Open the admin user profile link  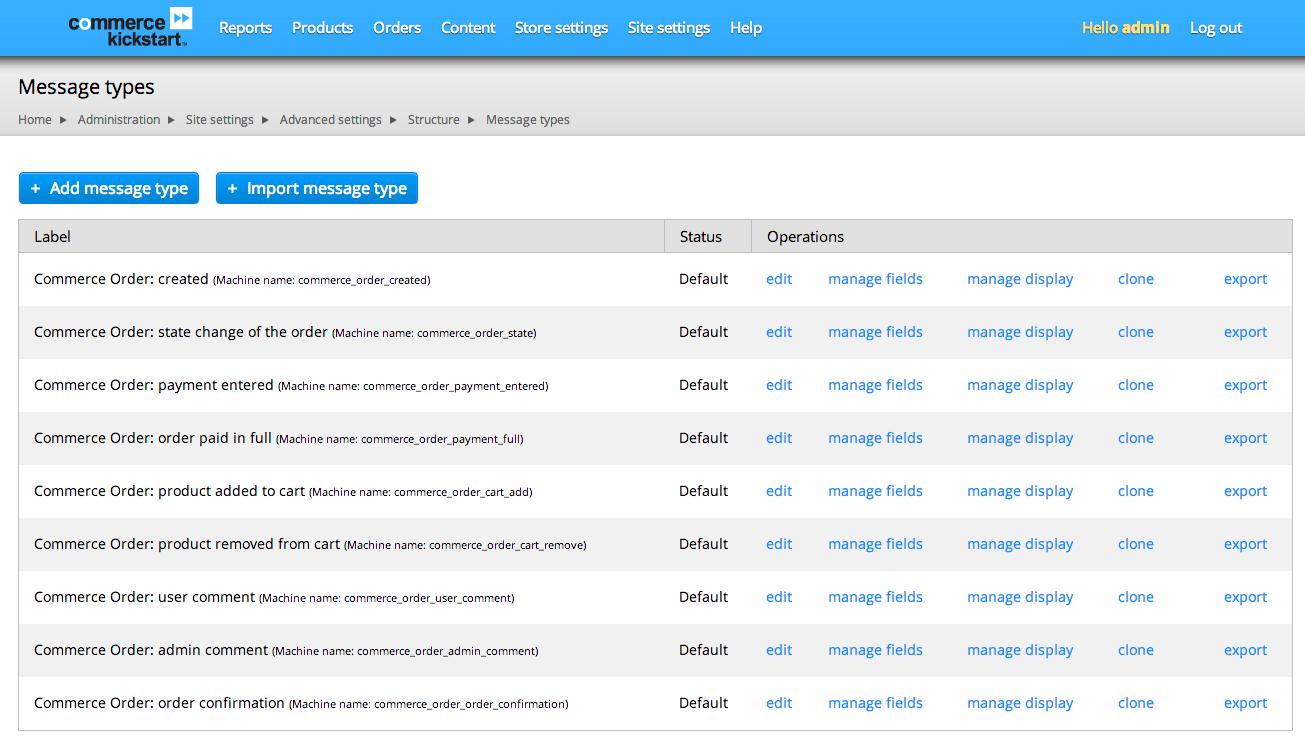(1145, 28)
